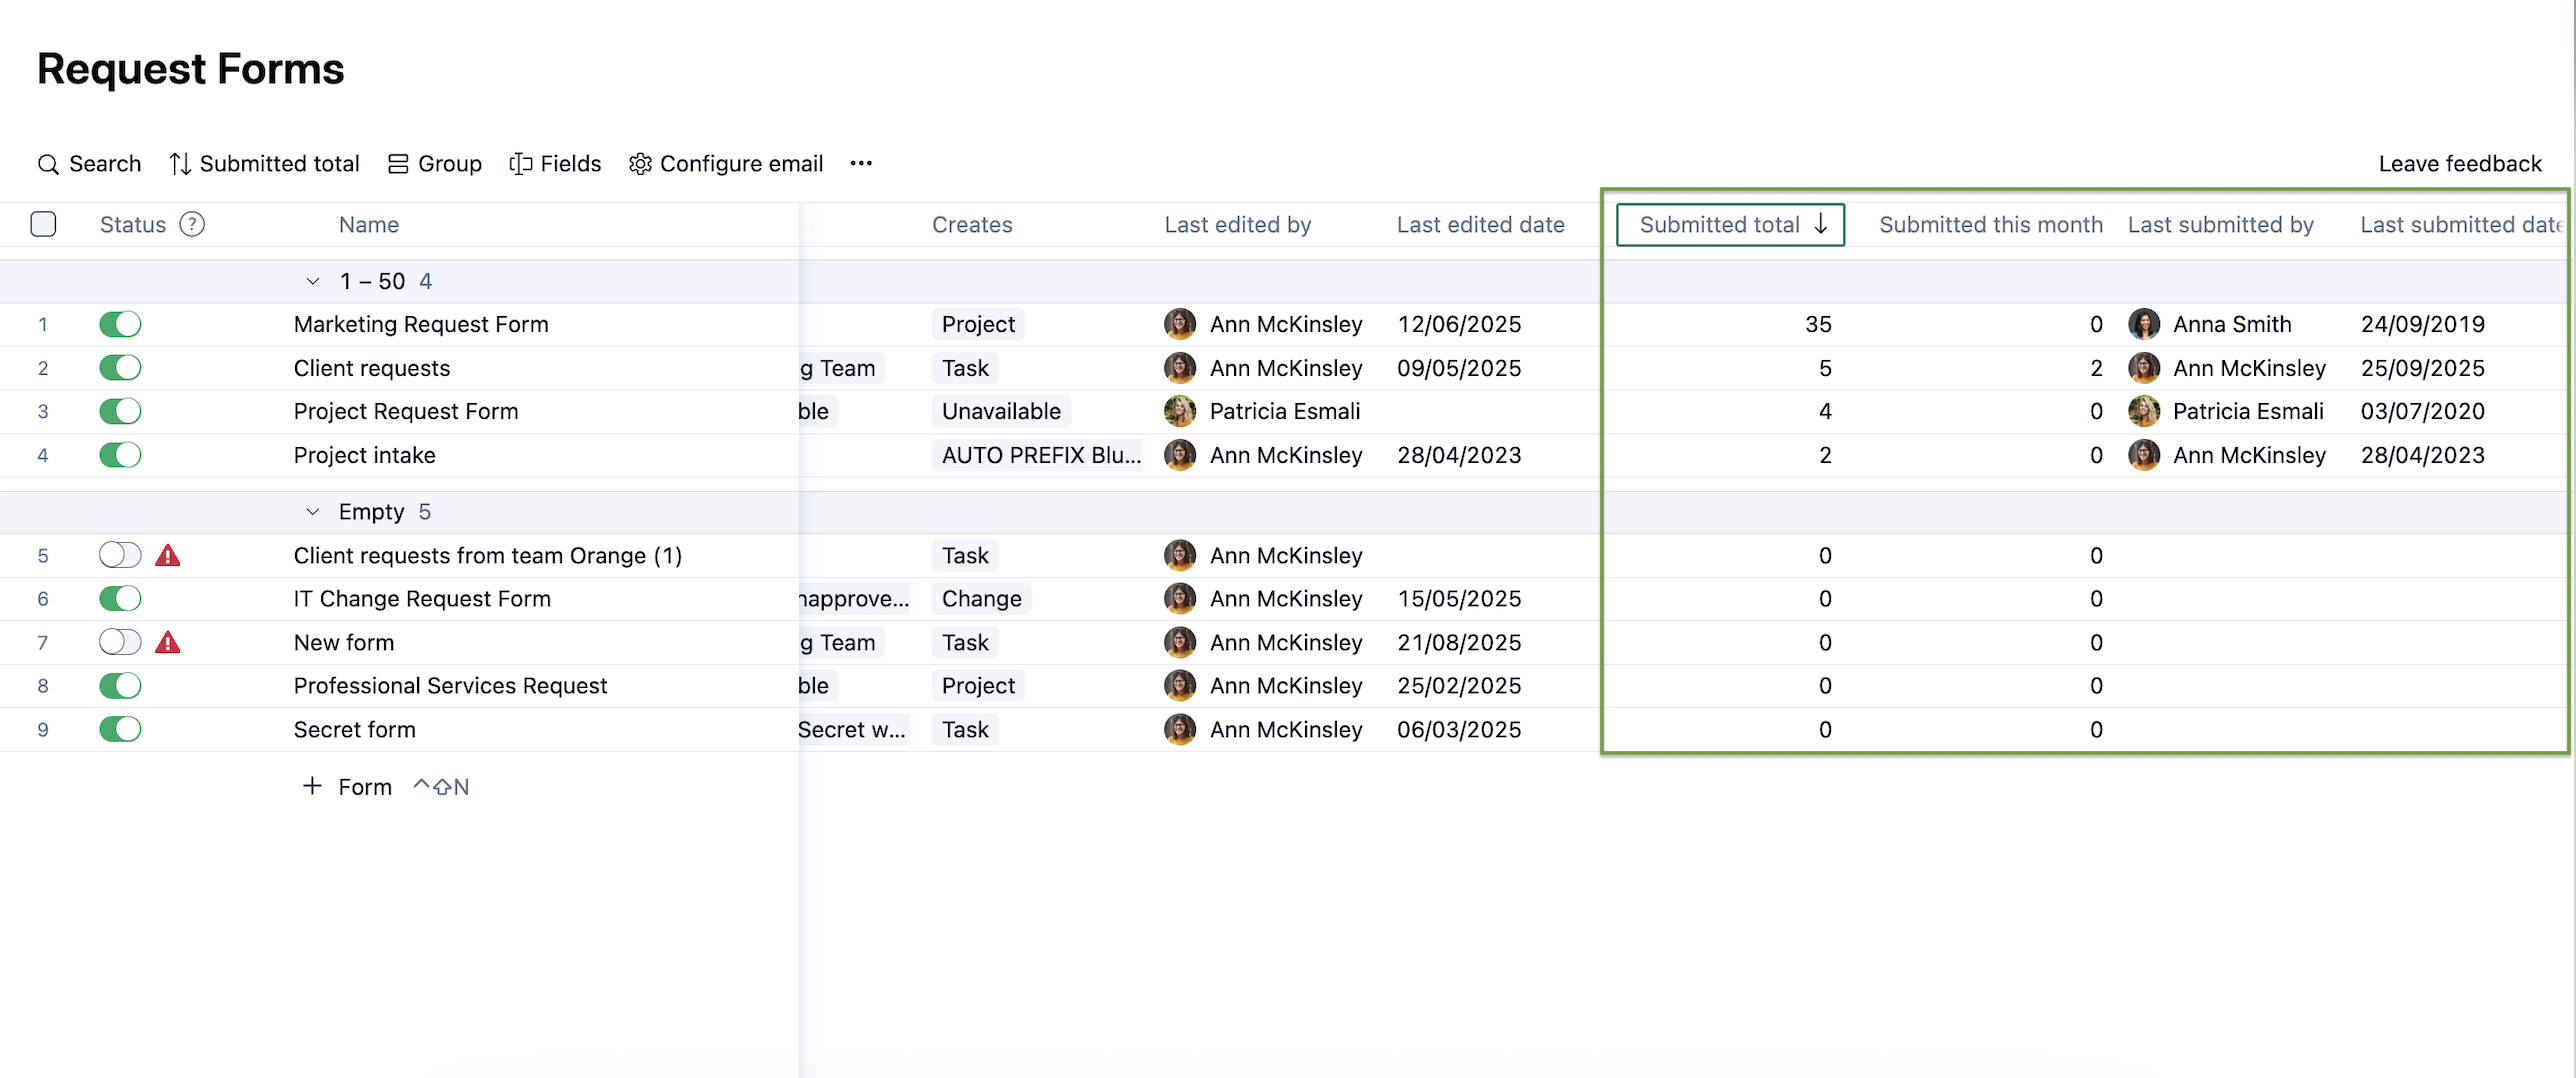
Task: Open the Project intake form
Action: [x=365, y=455]
